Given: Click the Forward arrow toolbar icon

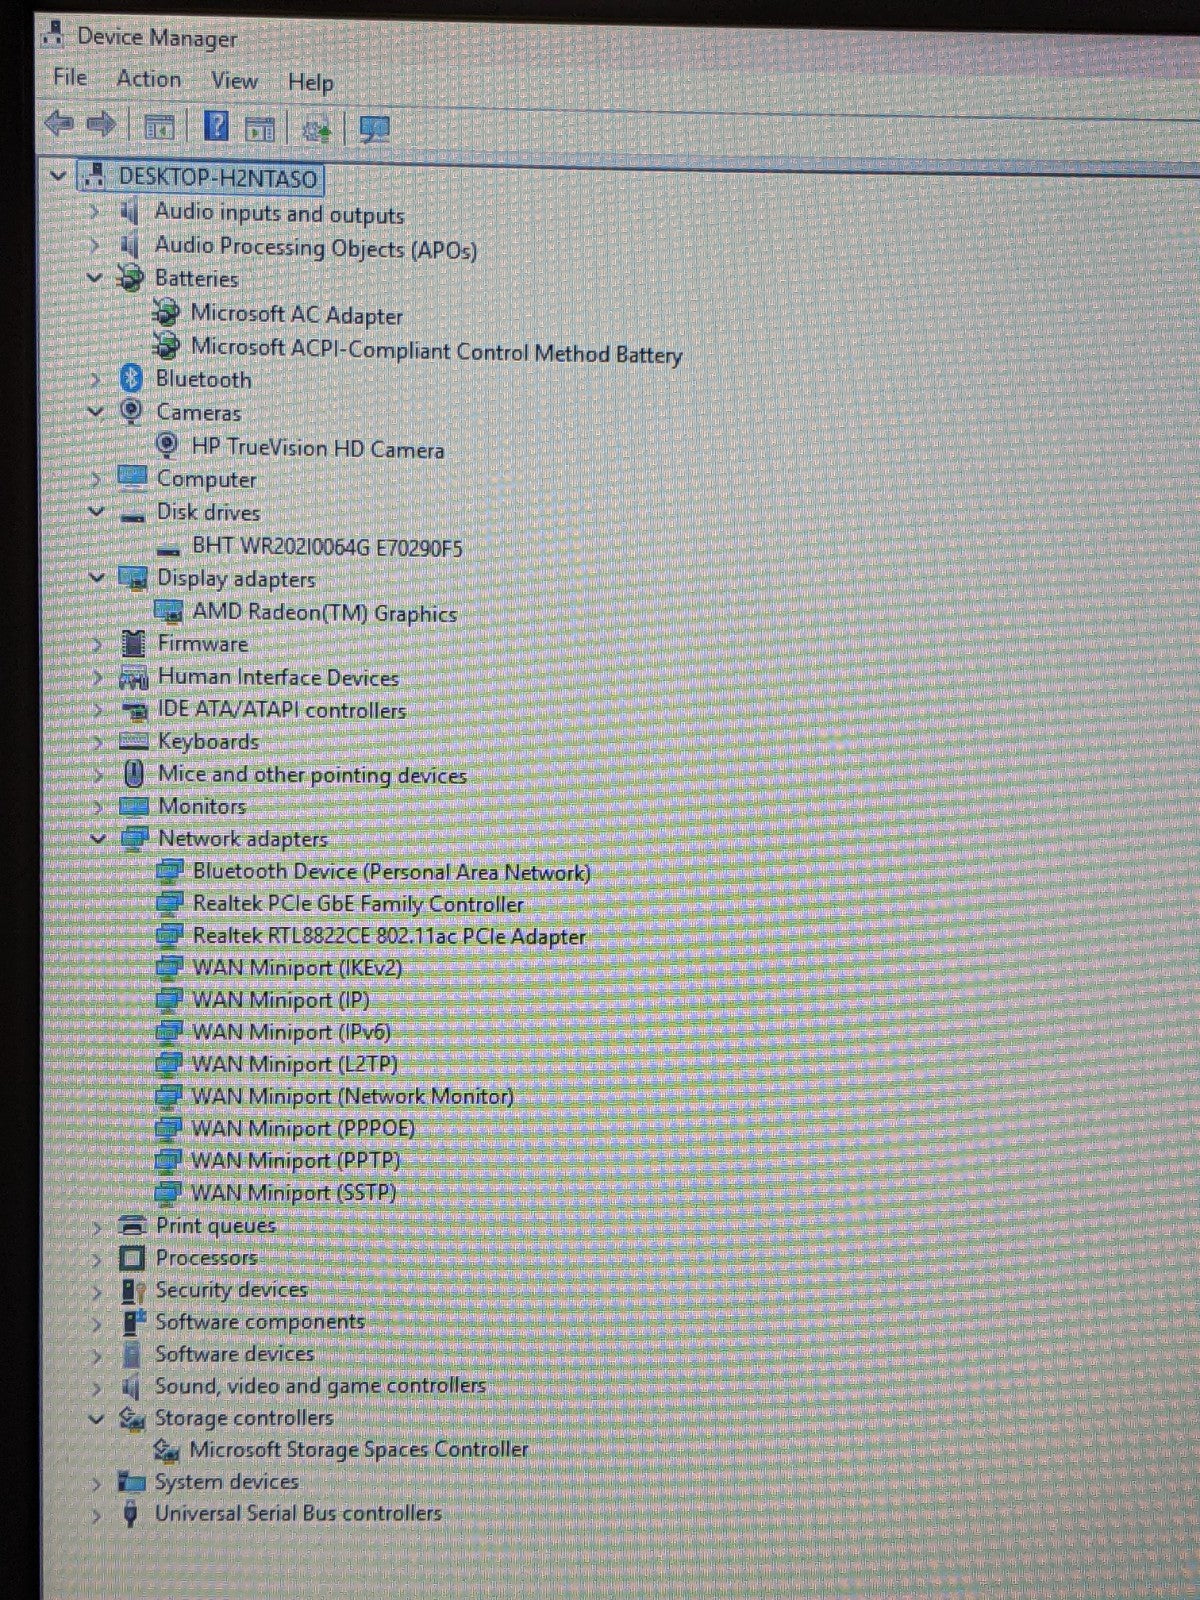Looking at the screenshot, I should pyautogui.click(x=101, y=125).
